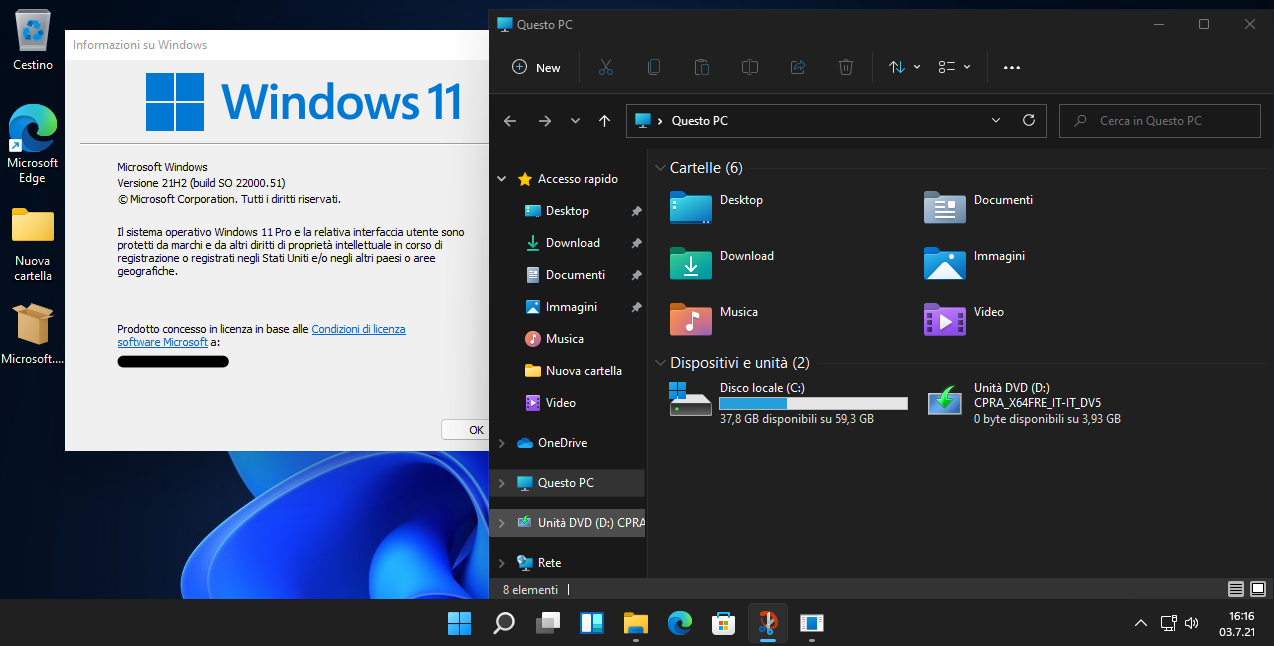This screenshot has height=646, width=1274.
Task: Click the Forward navigation arrow
Action: click(544, 121)
